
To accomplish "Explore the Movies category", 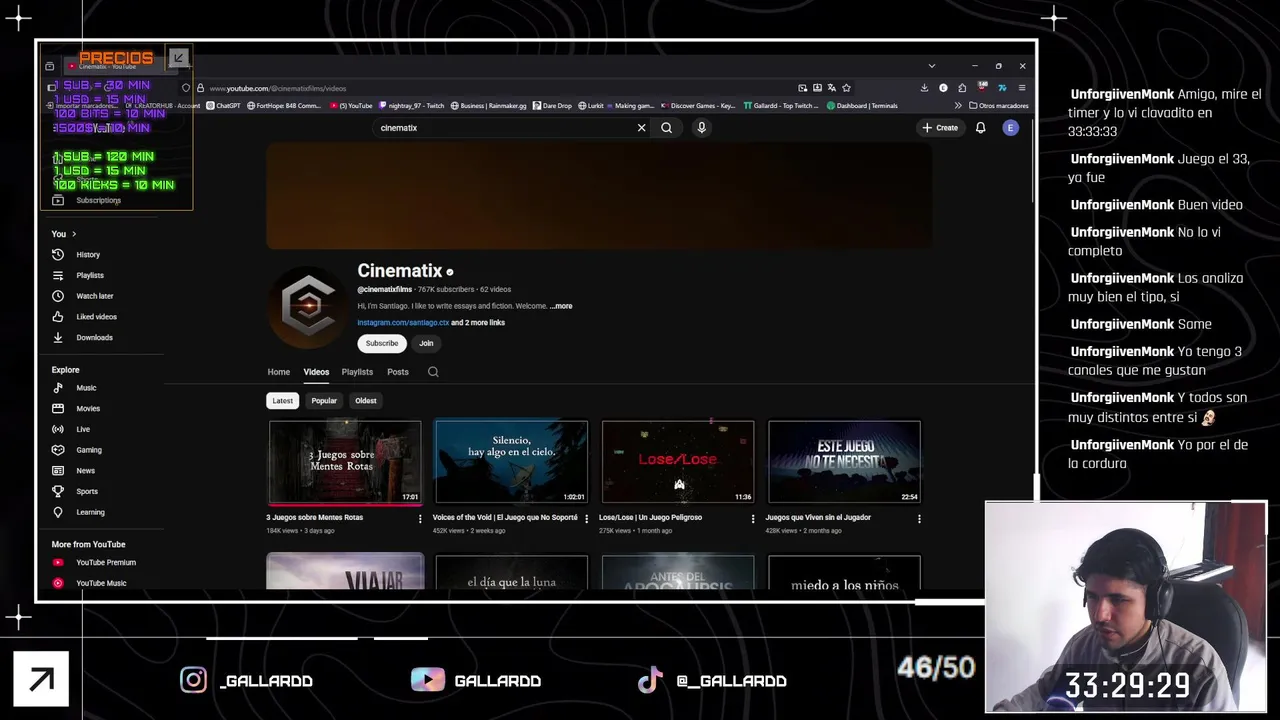I will point(88,409).
